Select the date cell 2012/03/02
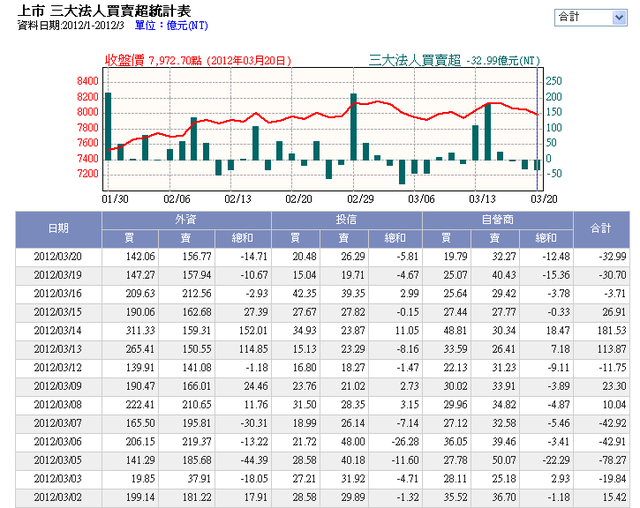640x508 pixels. [58, 497]
